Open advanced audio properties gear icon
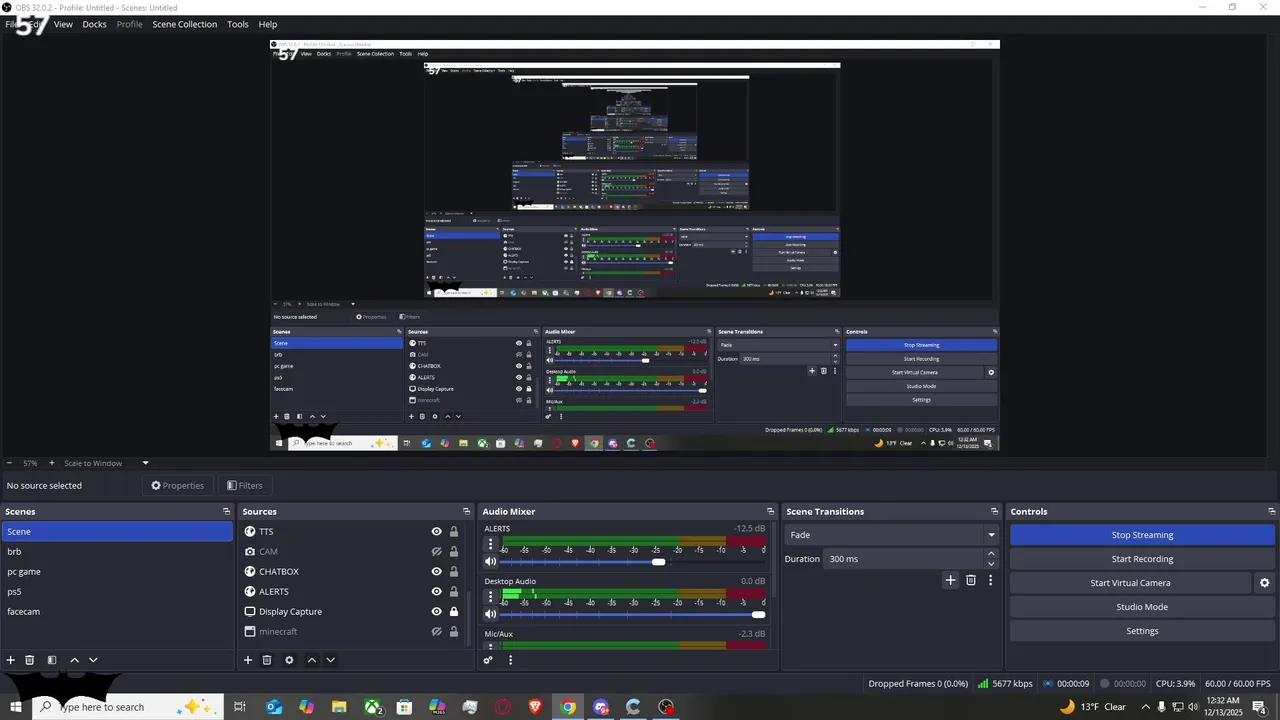Image resolution: width=1280 pixels, height=720 pixels. pyautogui.click(x=488, y=660)
